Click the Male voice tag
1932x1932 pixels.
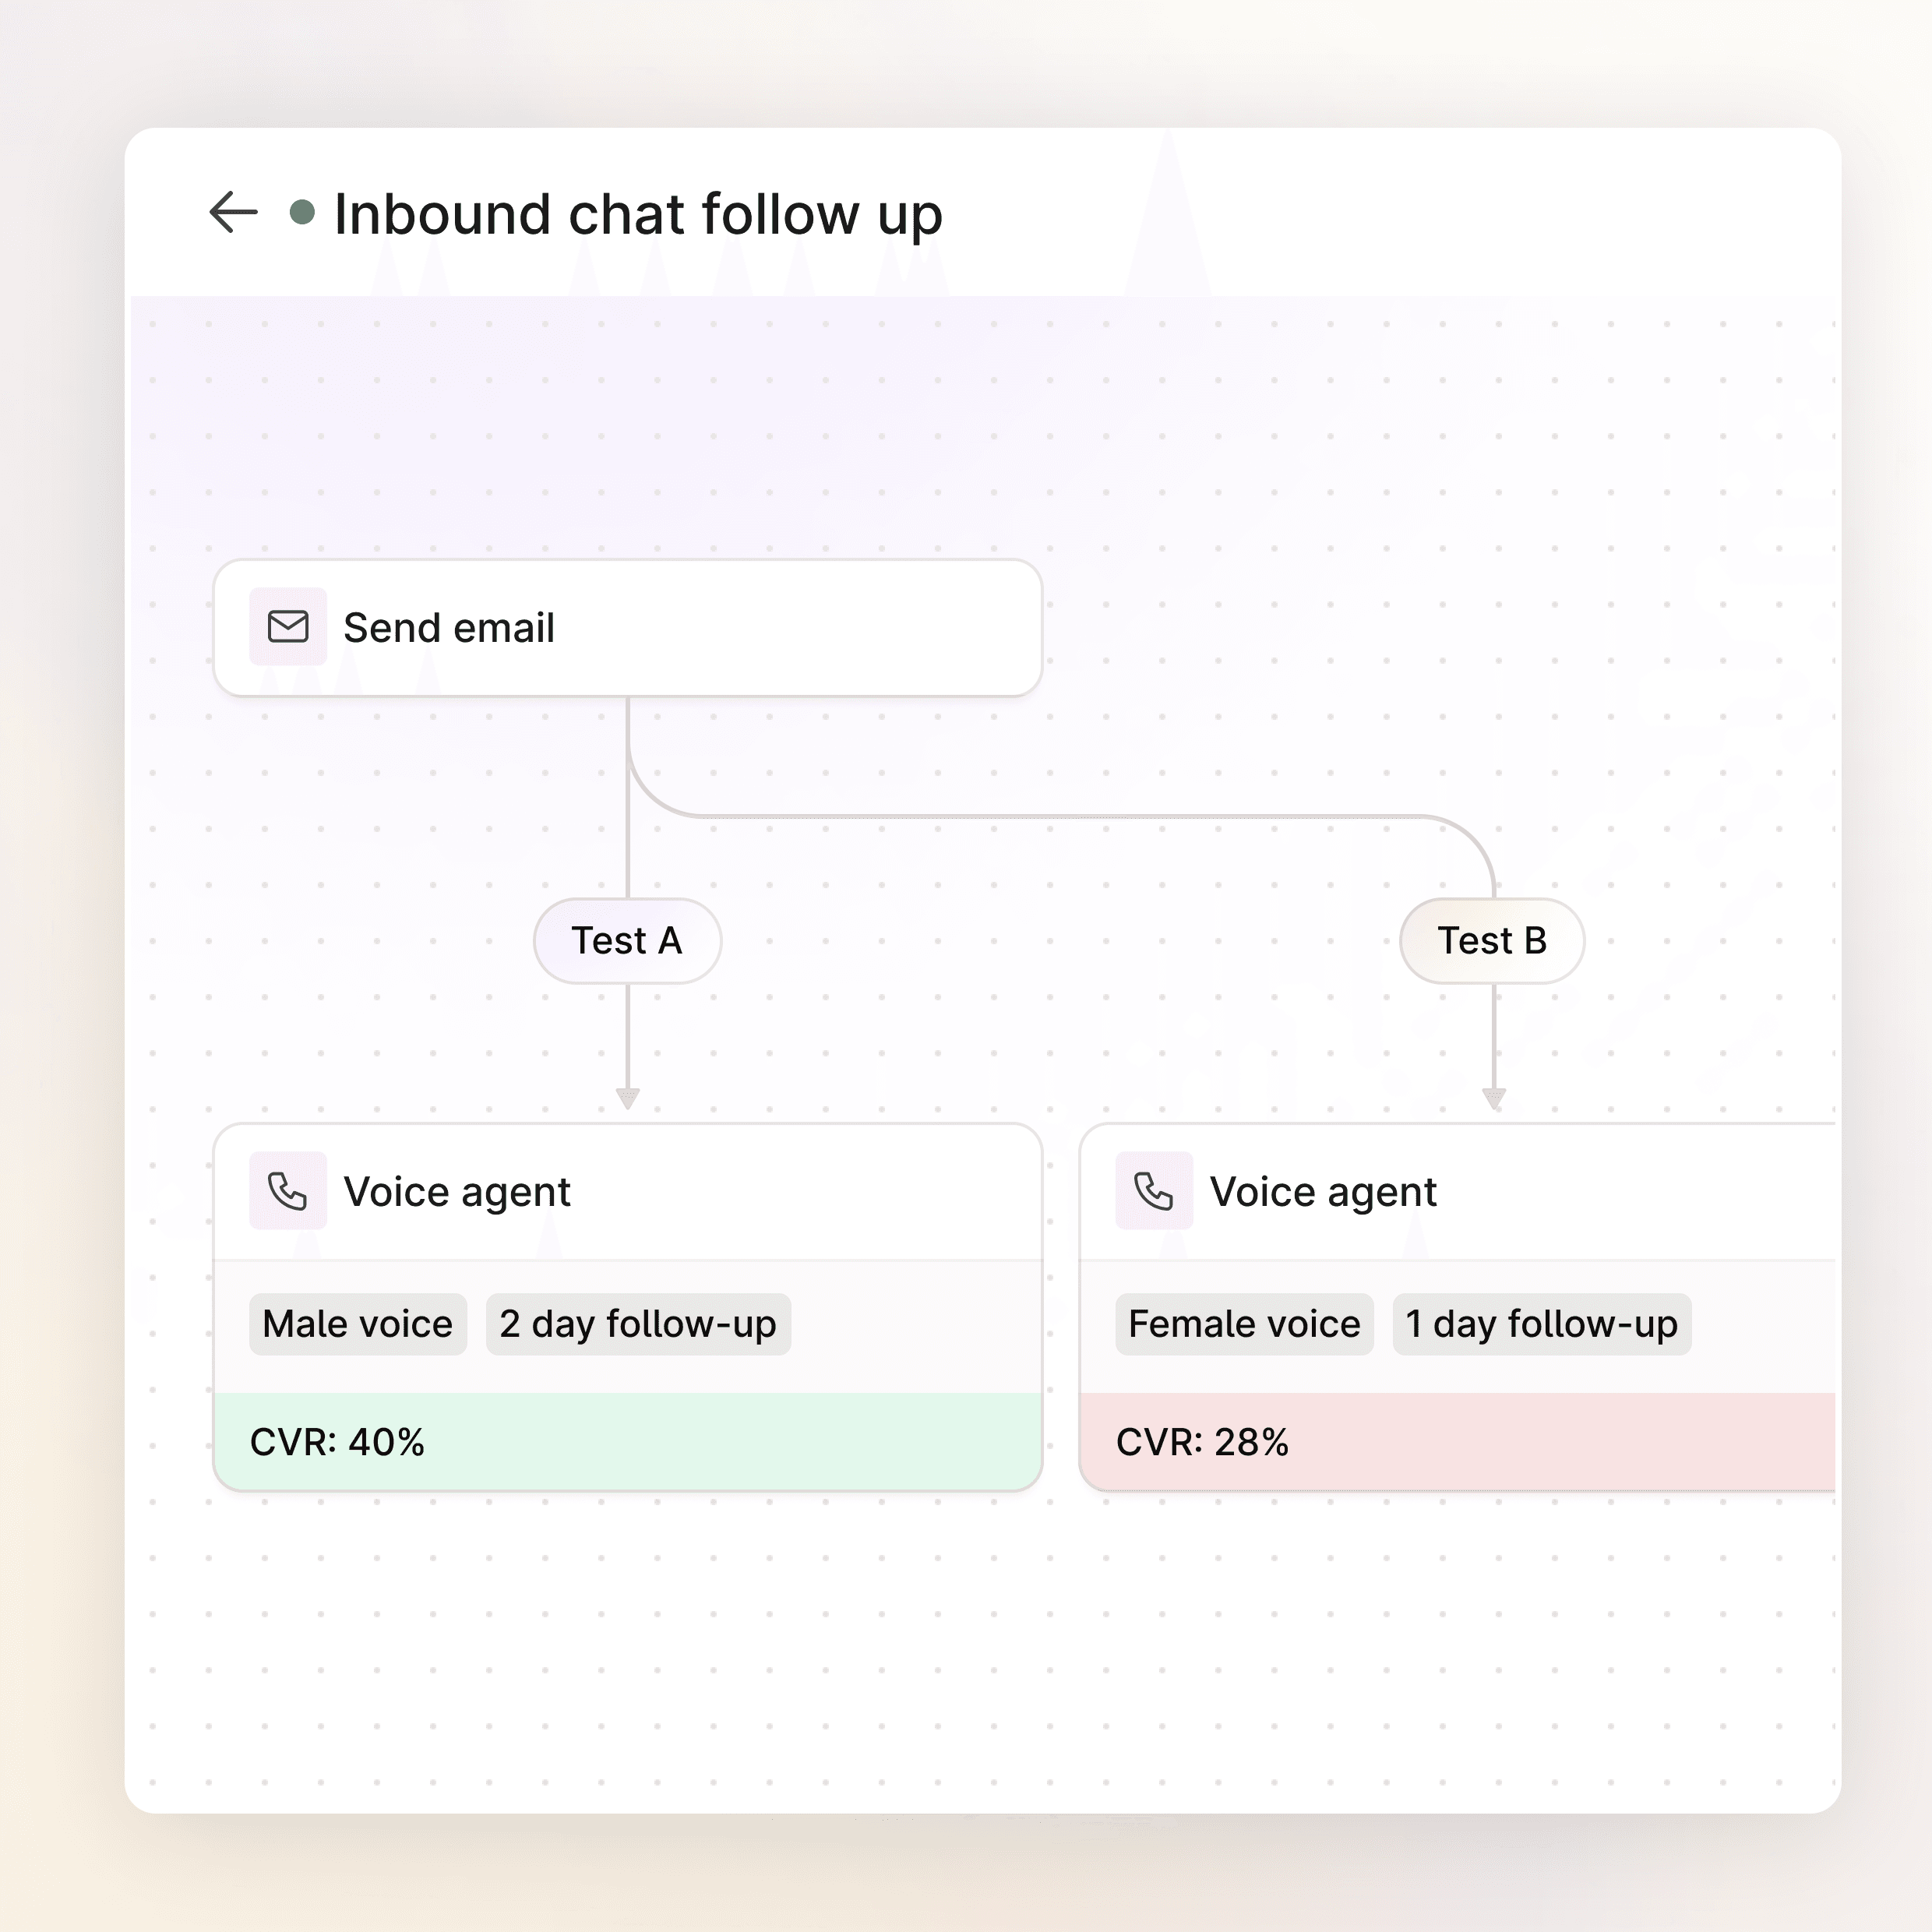pyautogui.click(x=358, y=1324)
